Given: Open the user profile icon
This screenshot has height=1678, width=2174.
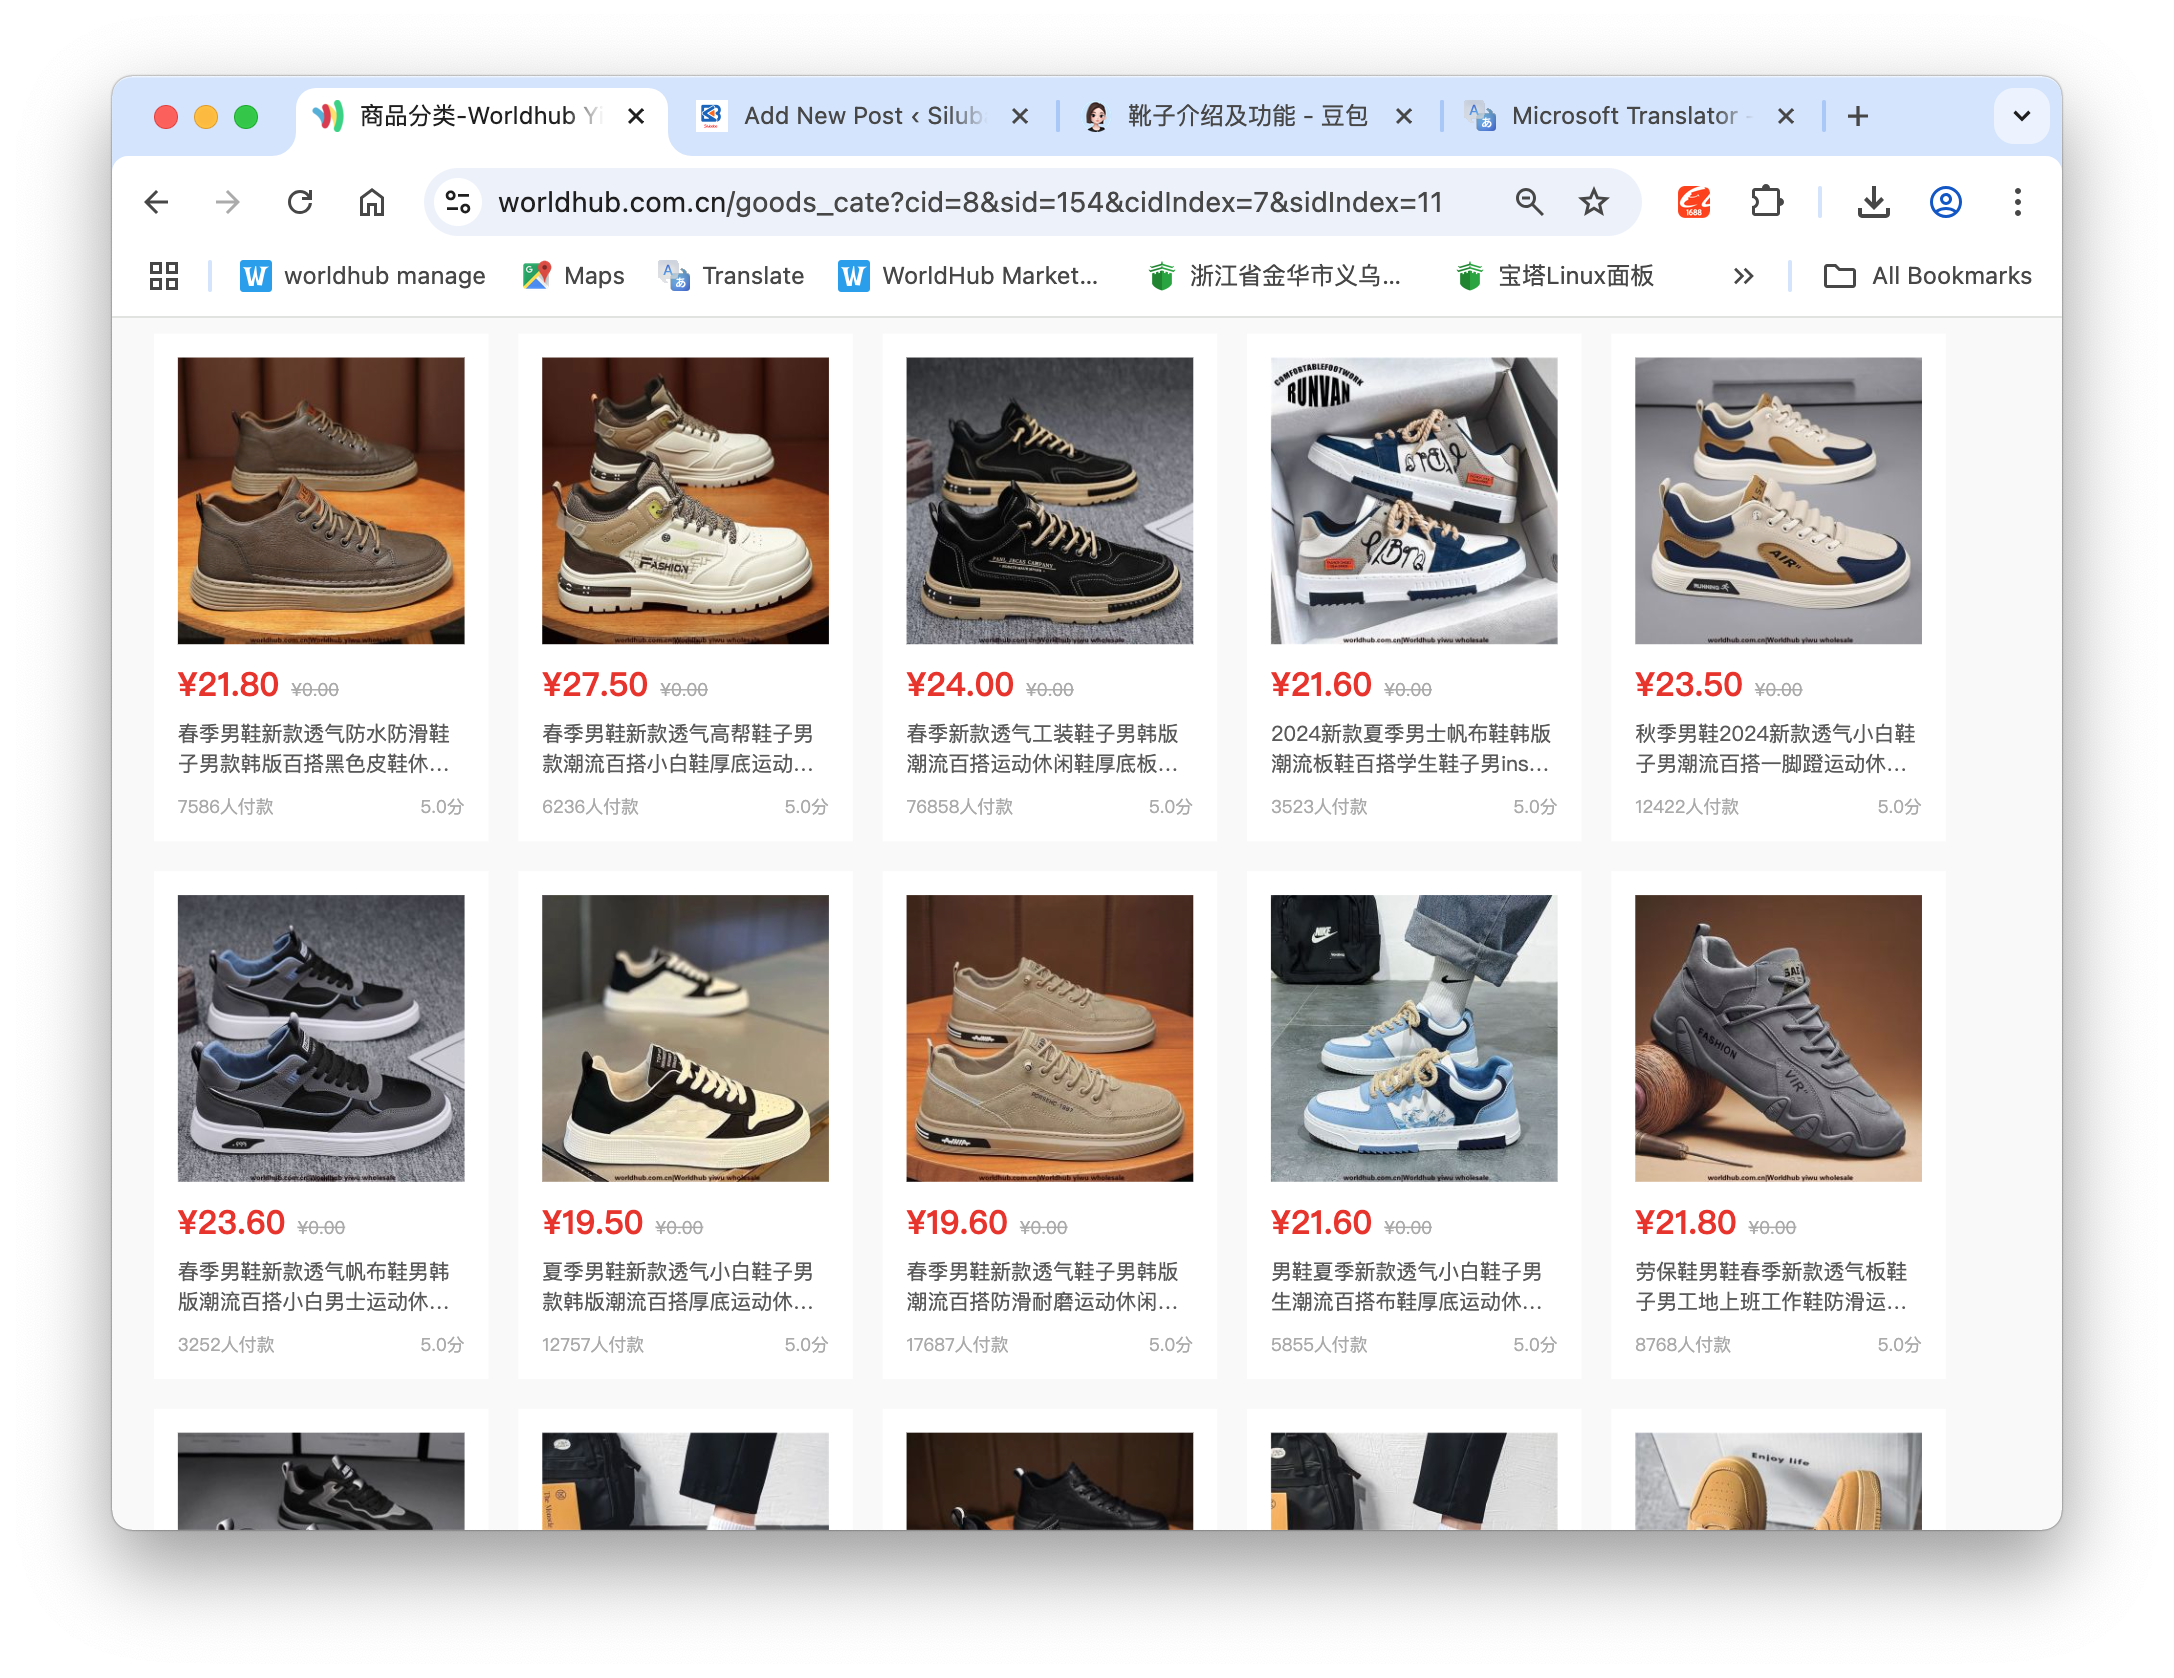Looking at the screenshot, I should pos(1945,203).
